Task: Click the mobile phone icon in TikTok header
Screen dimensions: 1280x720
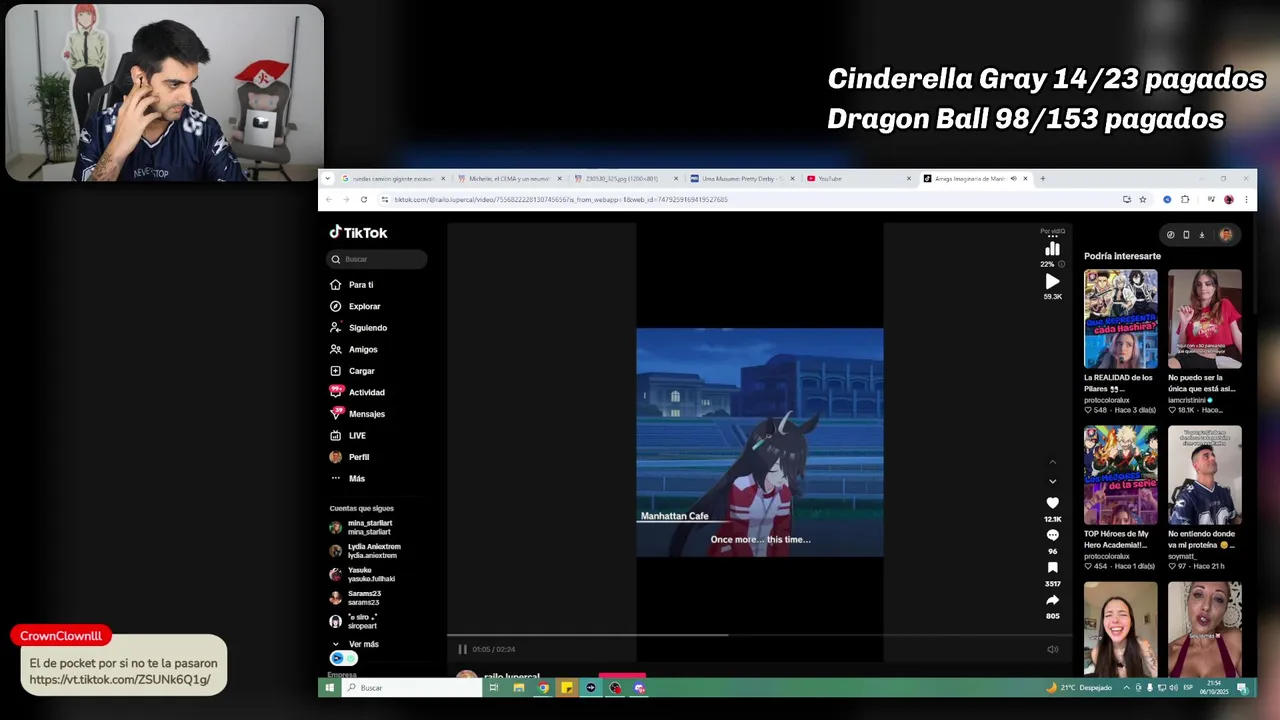Action: [x=1186, y=235]
